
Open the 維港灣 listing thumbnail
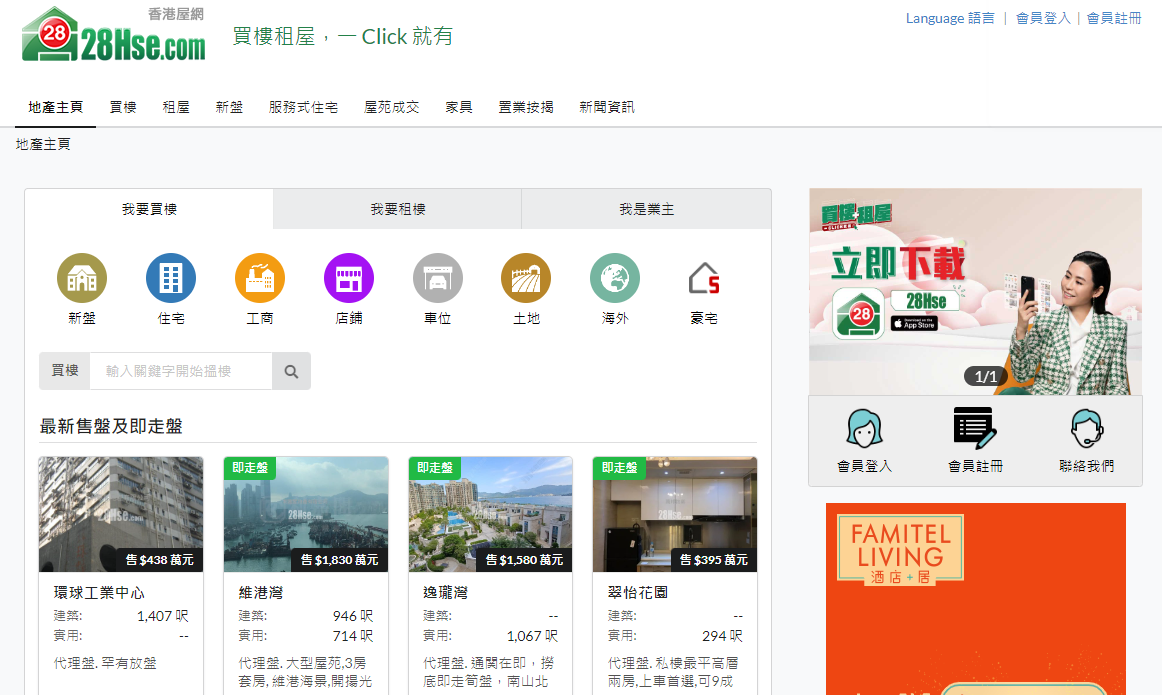[306, 514]
